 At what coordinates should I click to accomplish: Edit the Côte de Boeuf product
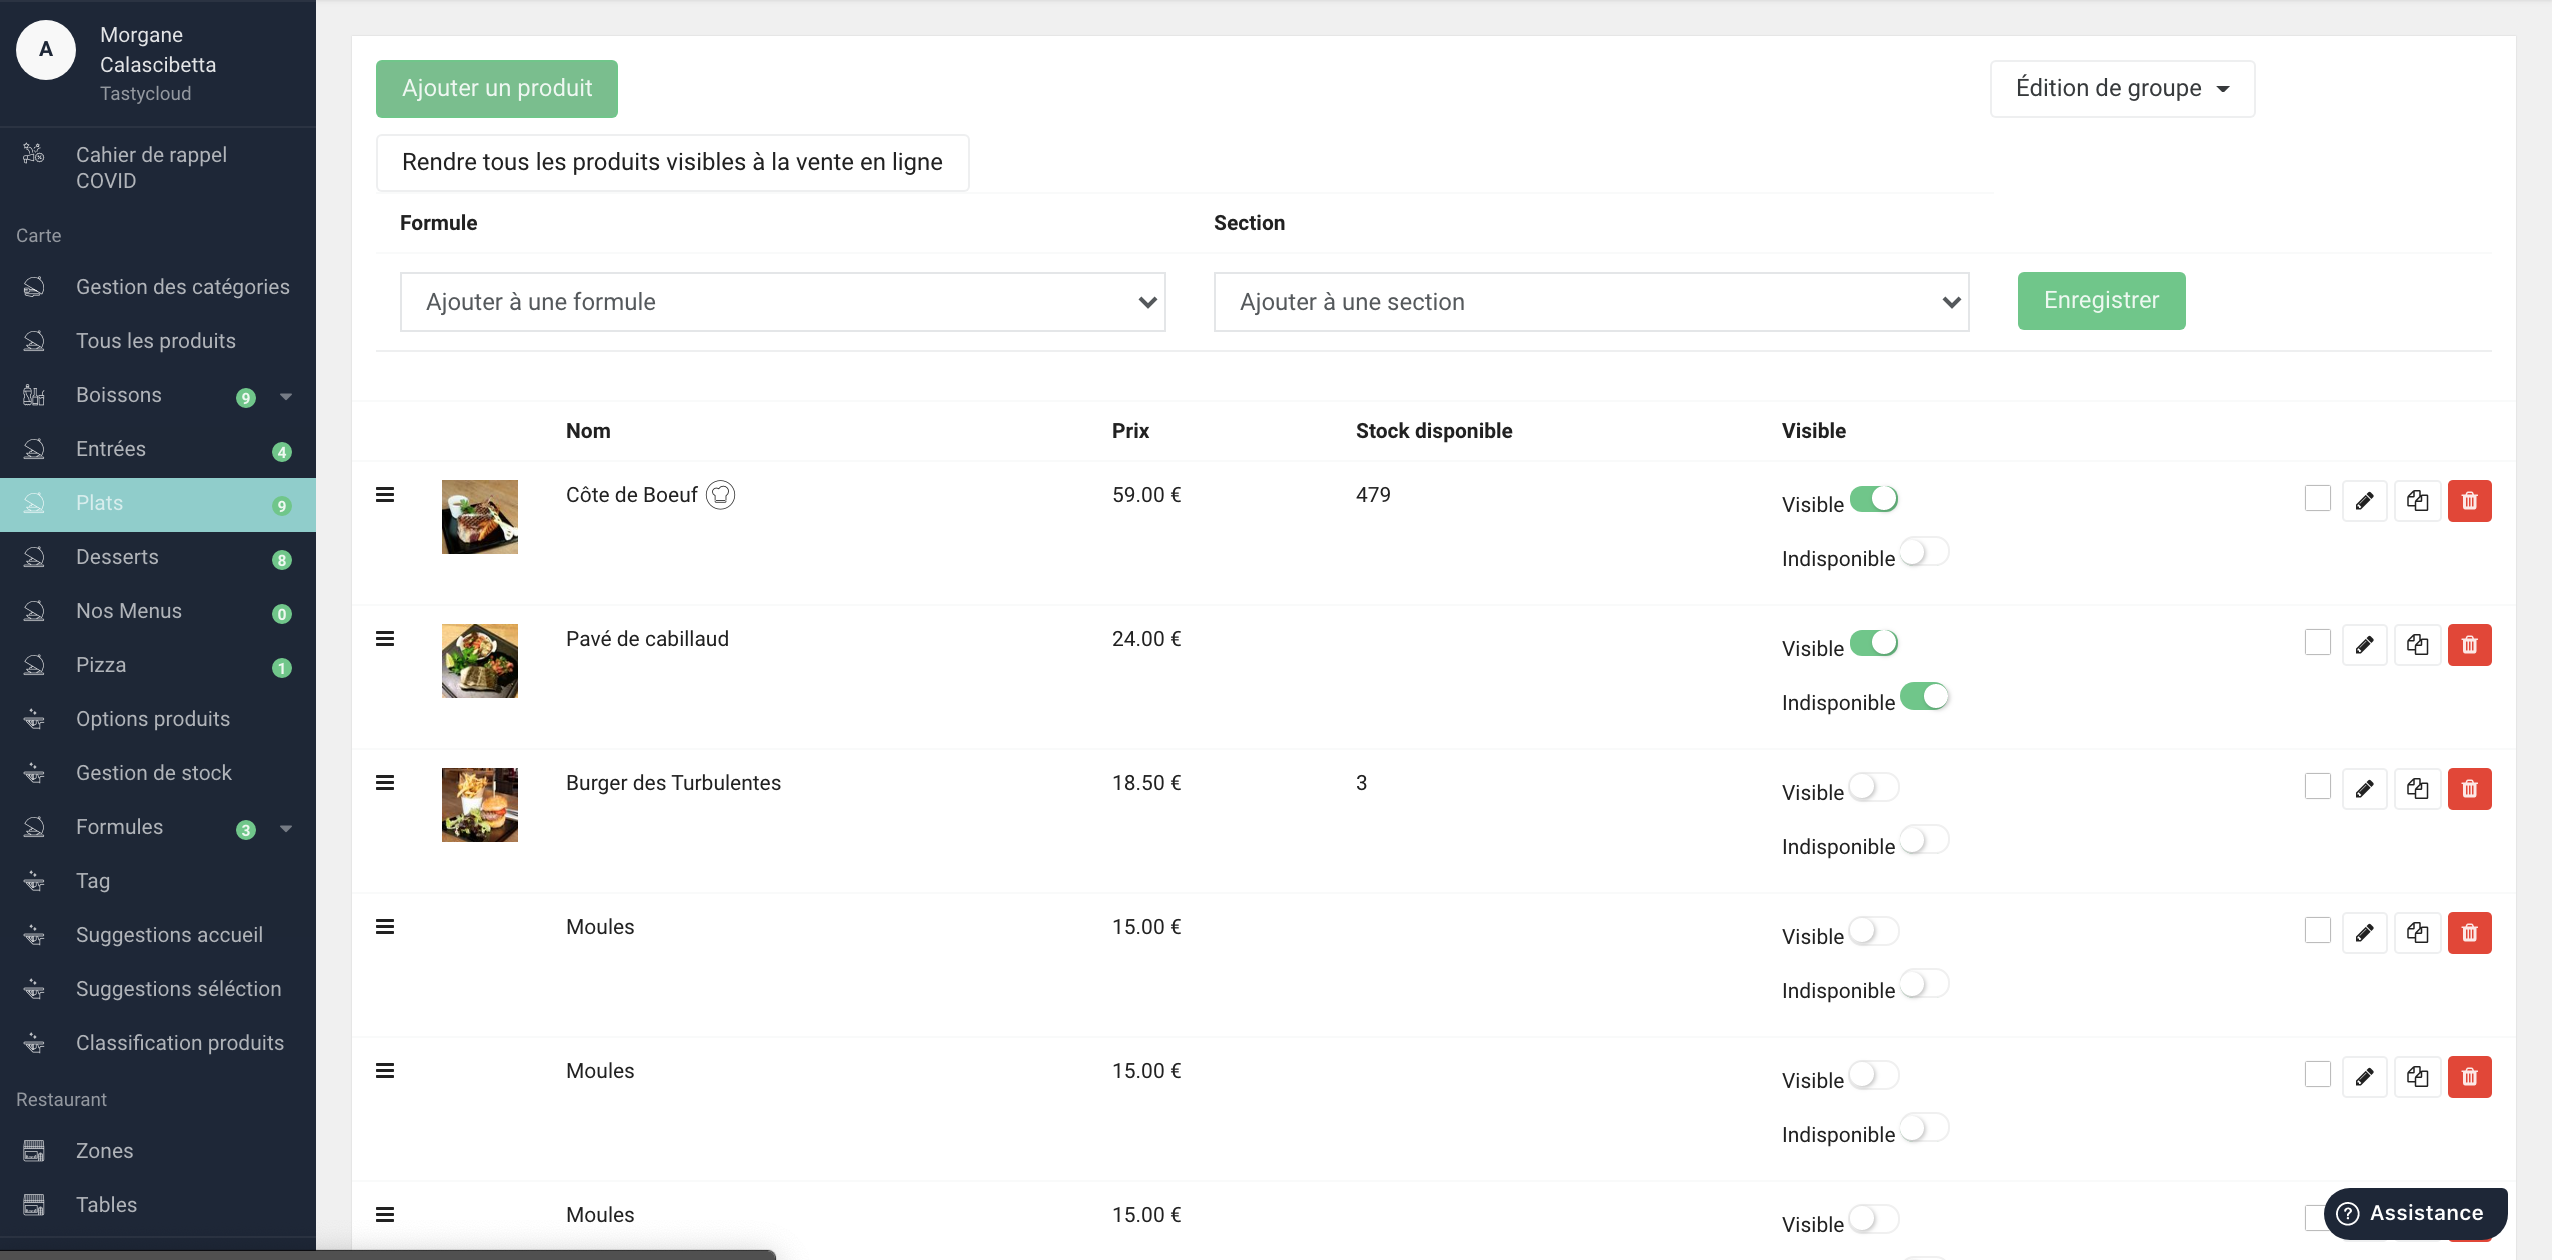pyautogui.click(x=2364, y=501)
